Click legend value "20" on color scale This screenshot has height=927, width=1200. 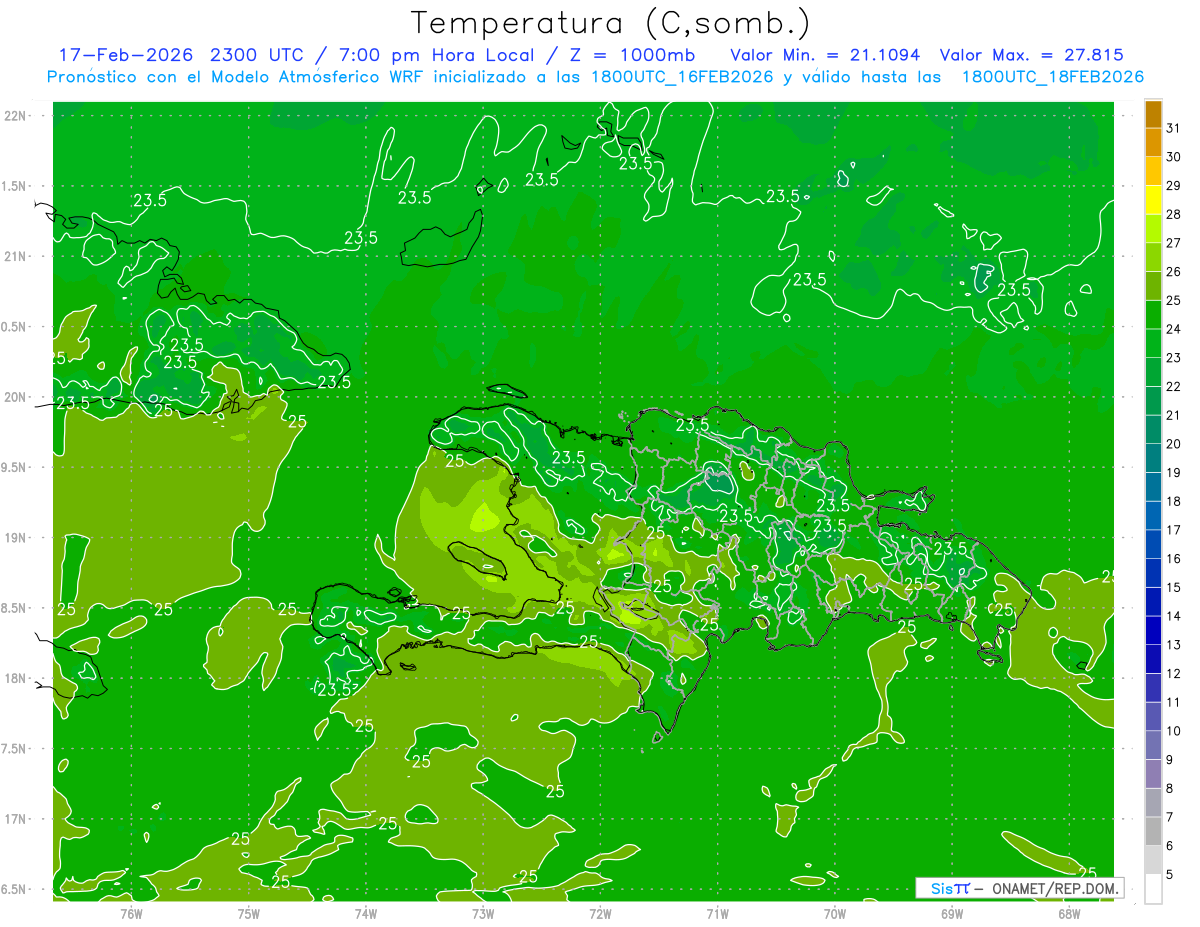point(1173,444)
